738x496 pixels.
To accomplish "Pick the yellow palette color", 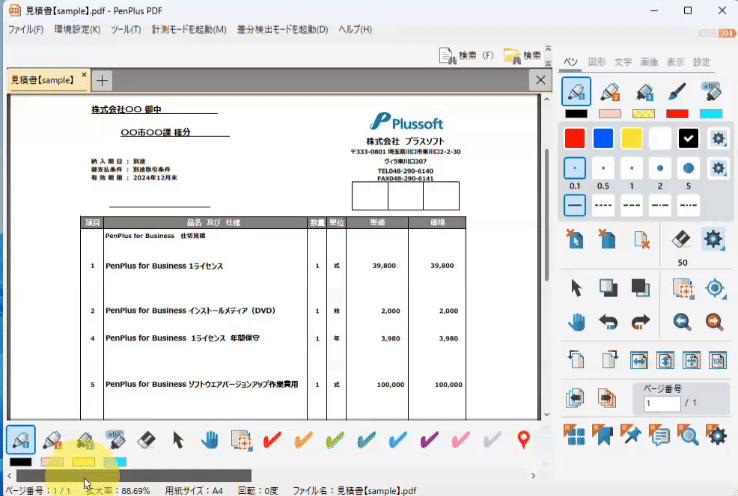I will pos(632,138).
